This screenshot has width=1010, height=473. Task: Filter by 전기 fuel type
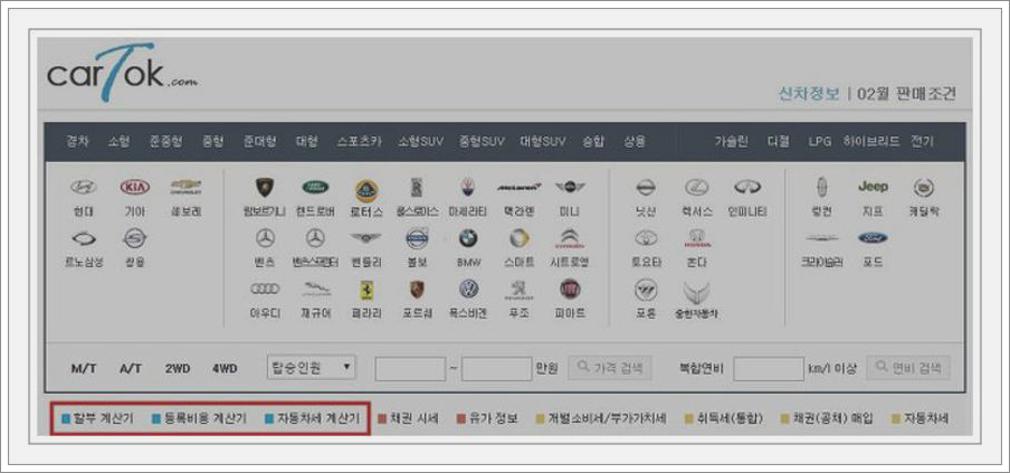click(x=922, y=142)
